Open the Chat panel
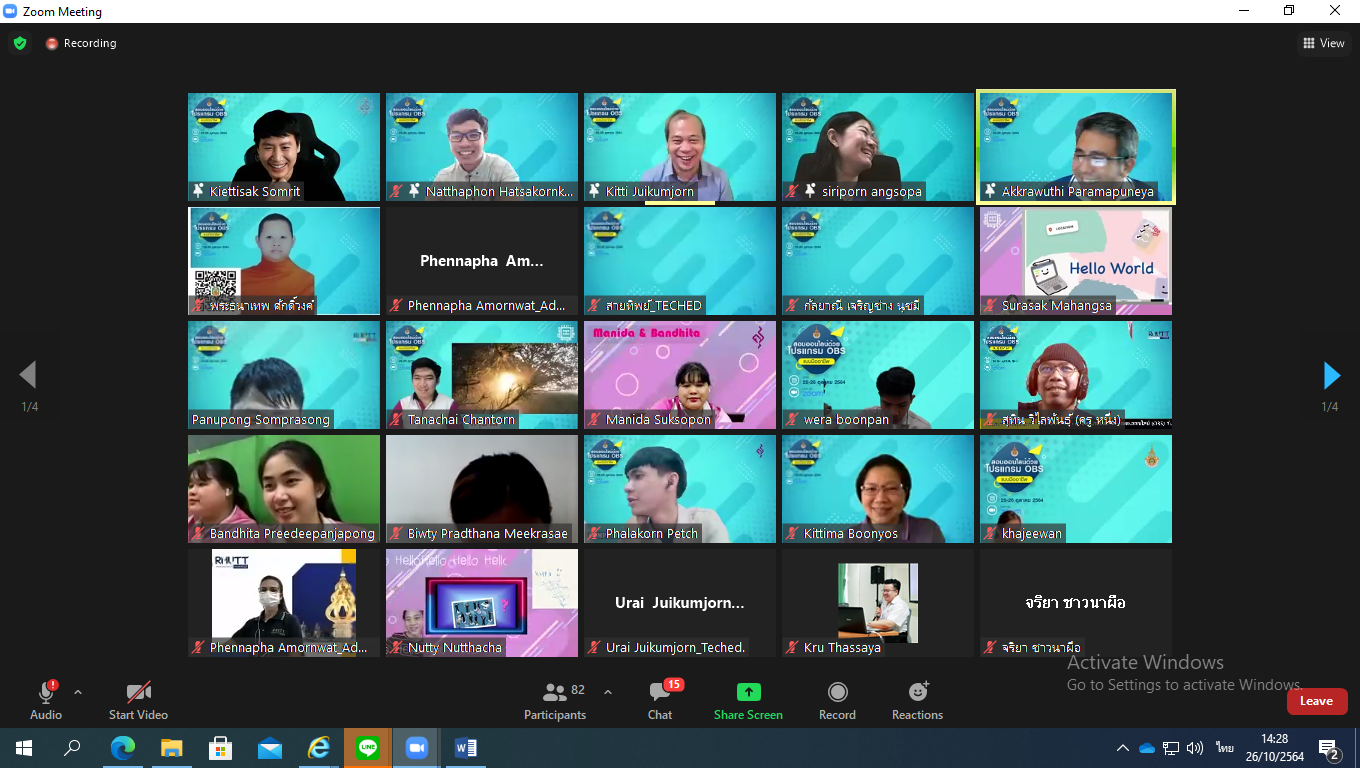Image resolution: width=1360 pixels, height=768 pixels. pos(660,700)
